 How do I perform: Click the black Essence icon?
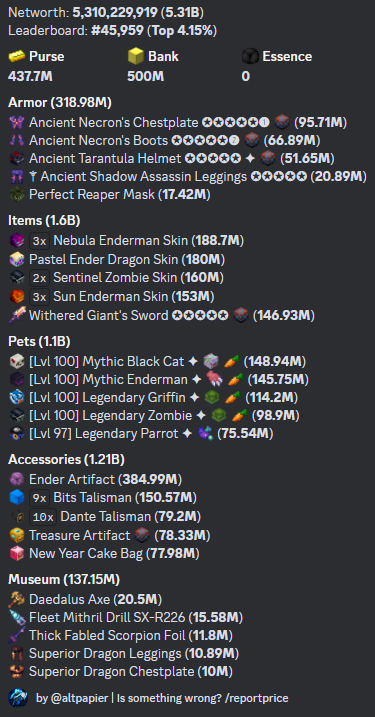pyautogui.click(x=250, y=57)
